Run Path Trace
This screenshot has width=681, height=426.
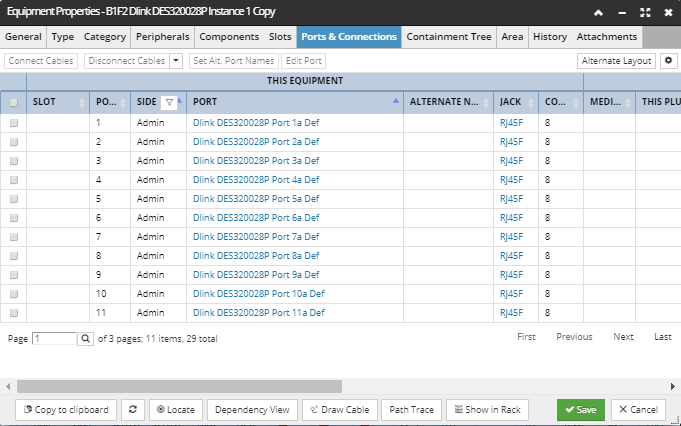coord(411,409)
